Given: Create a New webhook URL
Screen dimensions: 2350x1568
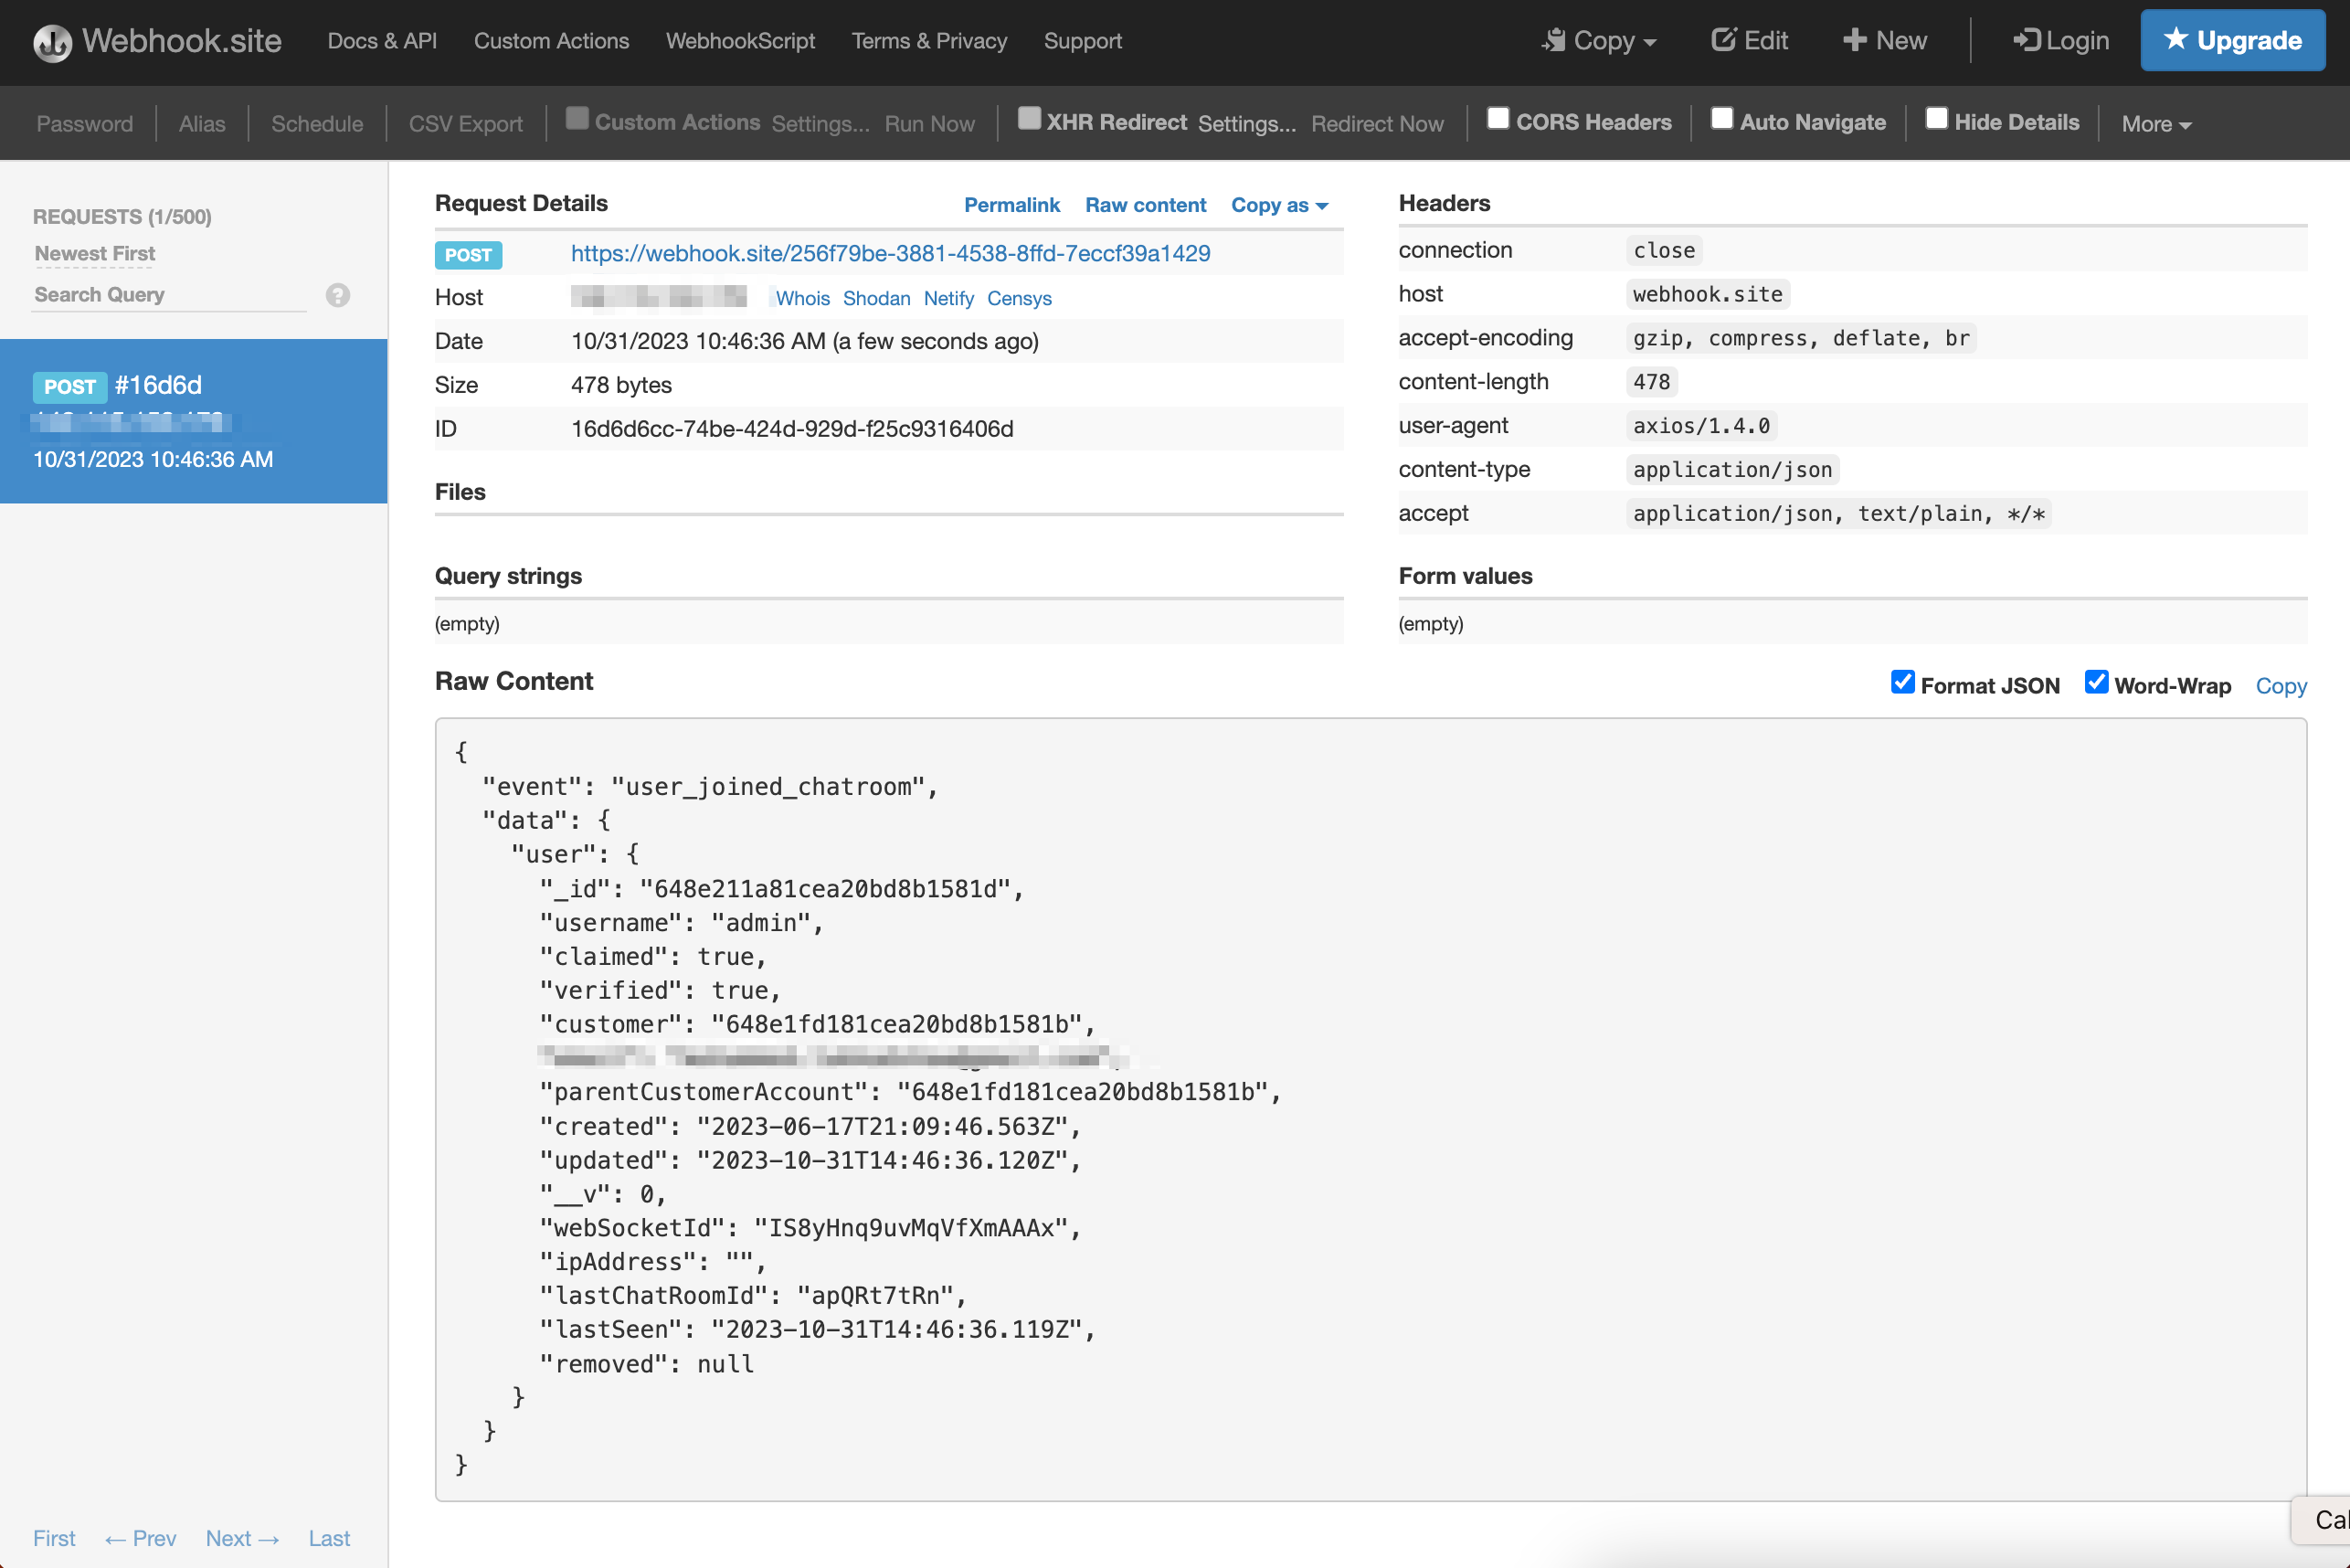Looking at the screenshot, I should (1885, 41).
